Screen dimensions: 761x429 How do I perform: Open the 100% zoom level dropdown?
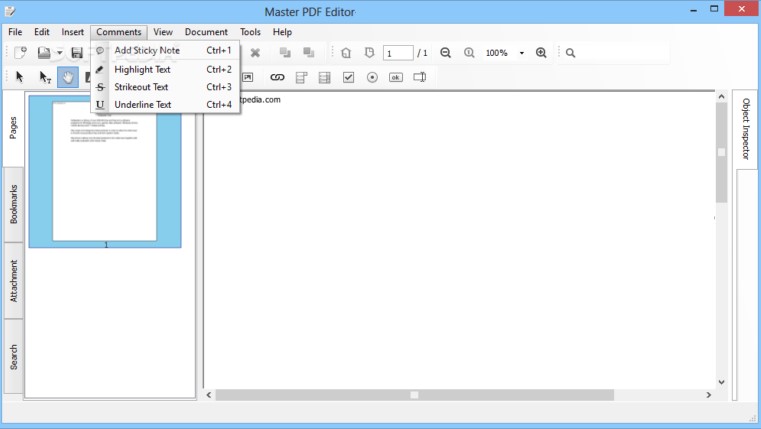point(522,53)
